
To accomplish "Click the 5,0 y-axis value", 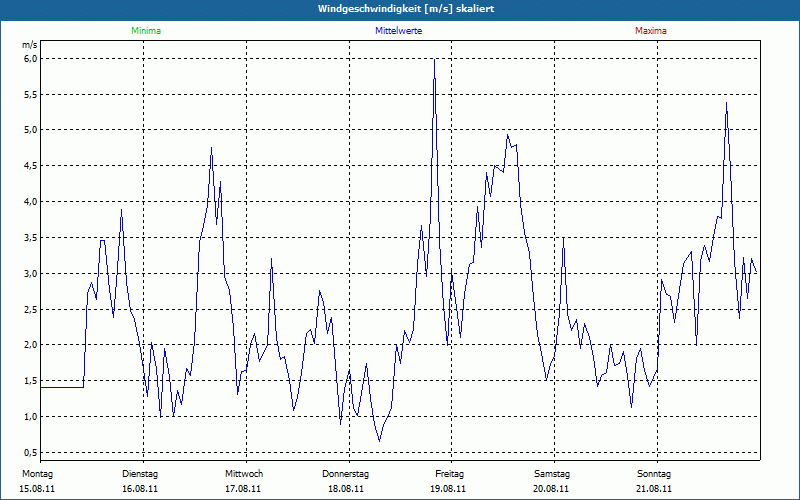I will pyautogui.click(x=31, y=130).
